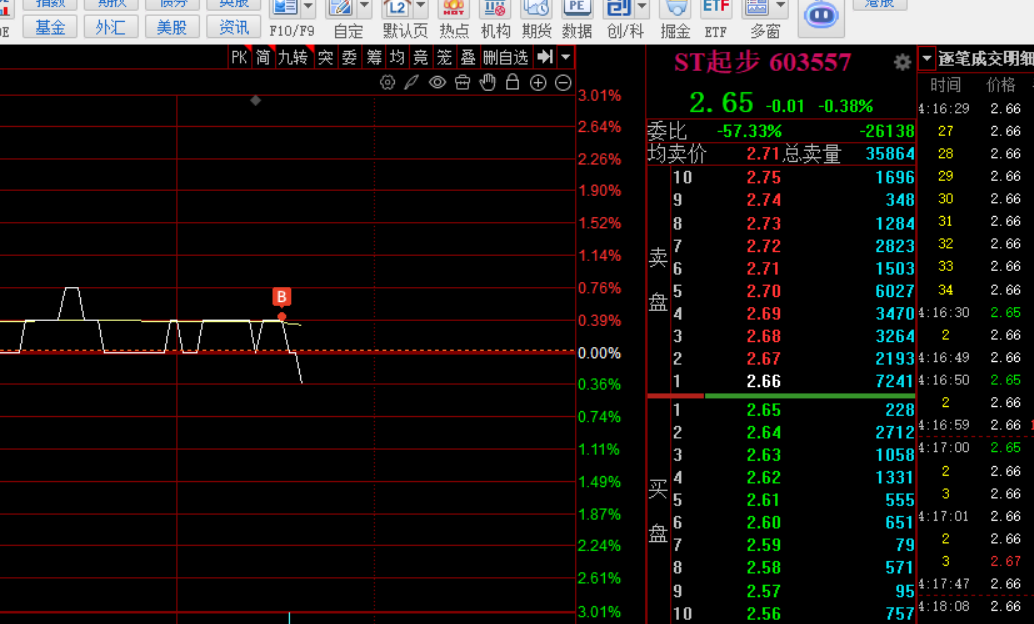Select the drawing pen tool
The image size is (1034, 624).
[412, 82]
